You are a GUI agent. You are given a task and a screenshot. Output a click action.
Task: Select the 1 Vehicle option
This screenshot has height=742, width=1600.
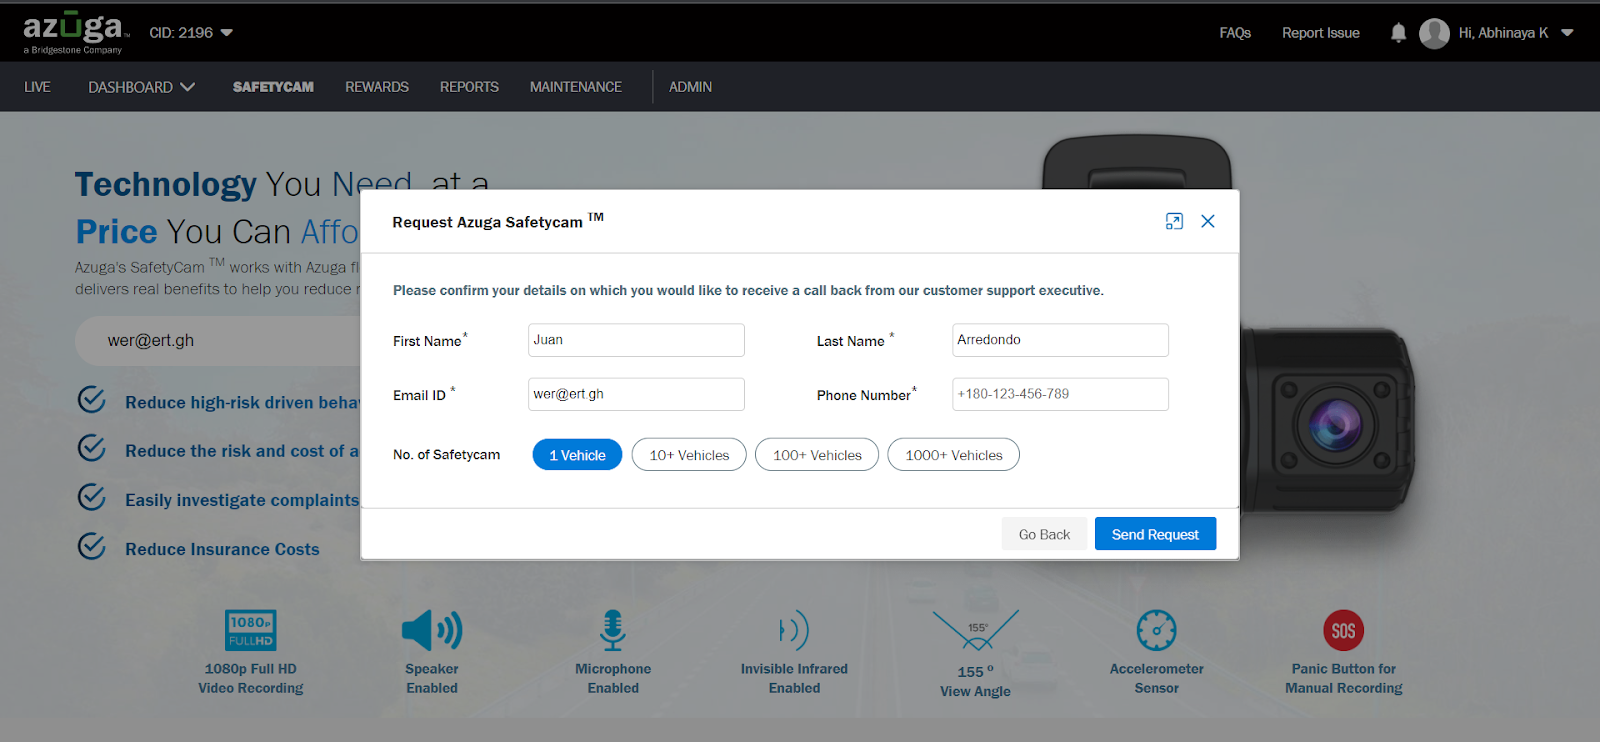577,455
